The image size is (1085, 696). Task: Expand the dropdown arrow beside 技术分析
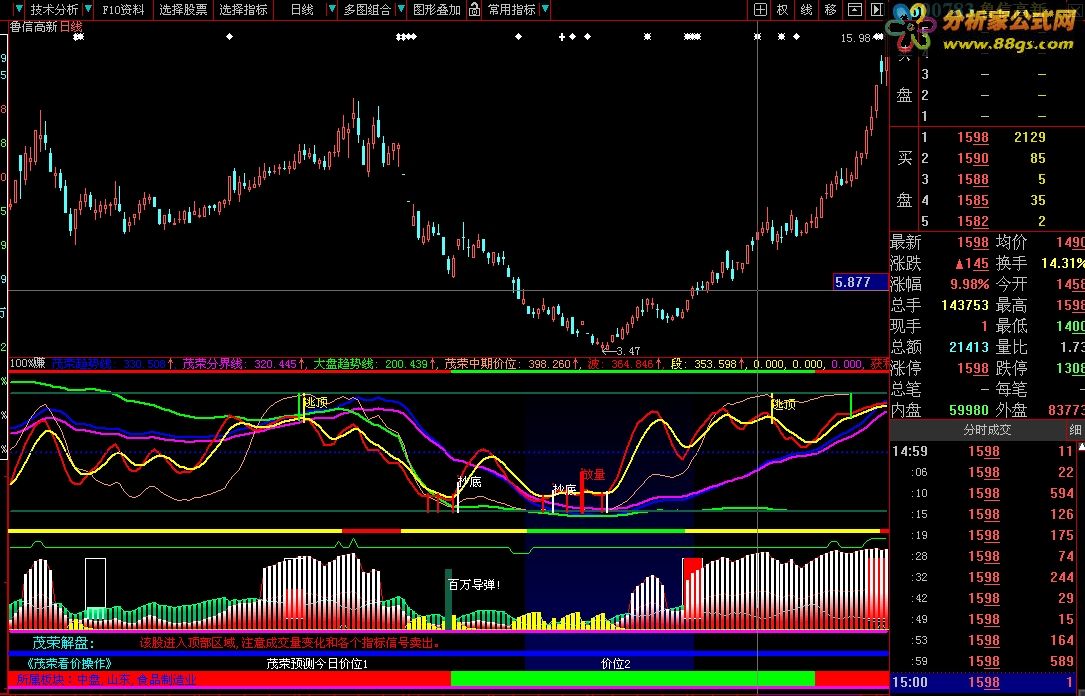pos(87,9)
